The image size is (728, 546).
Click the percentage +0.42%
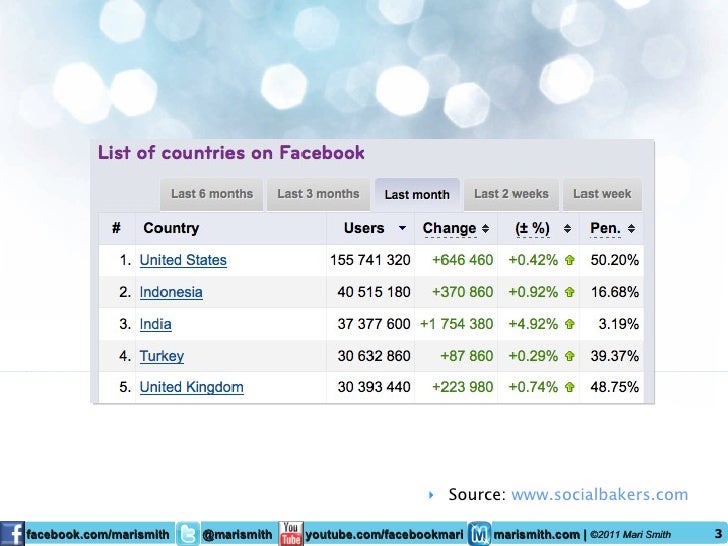[533, 260]
